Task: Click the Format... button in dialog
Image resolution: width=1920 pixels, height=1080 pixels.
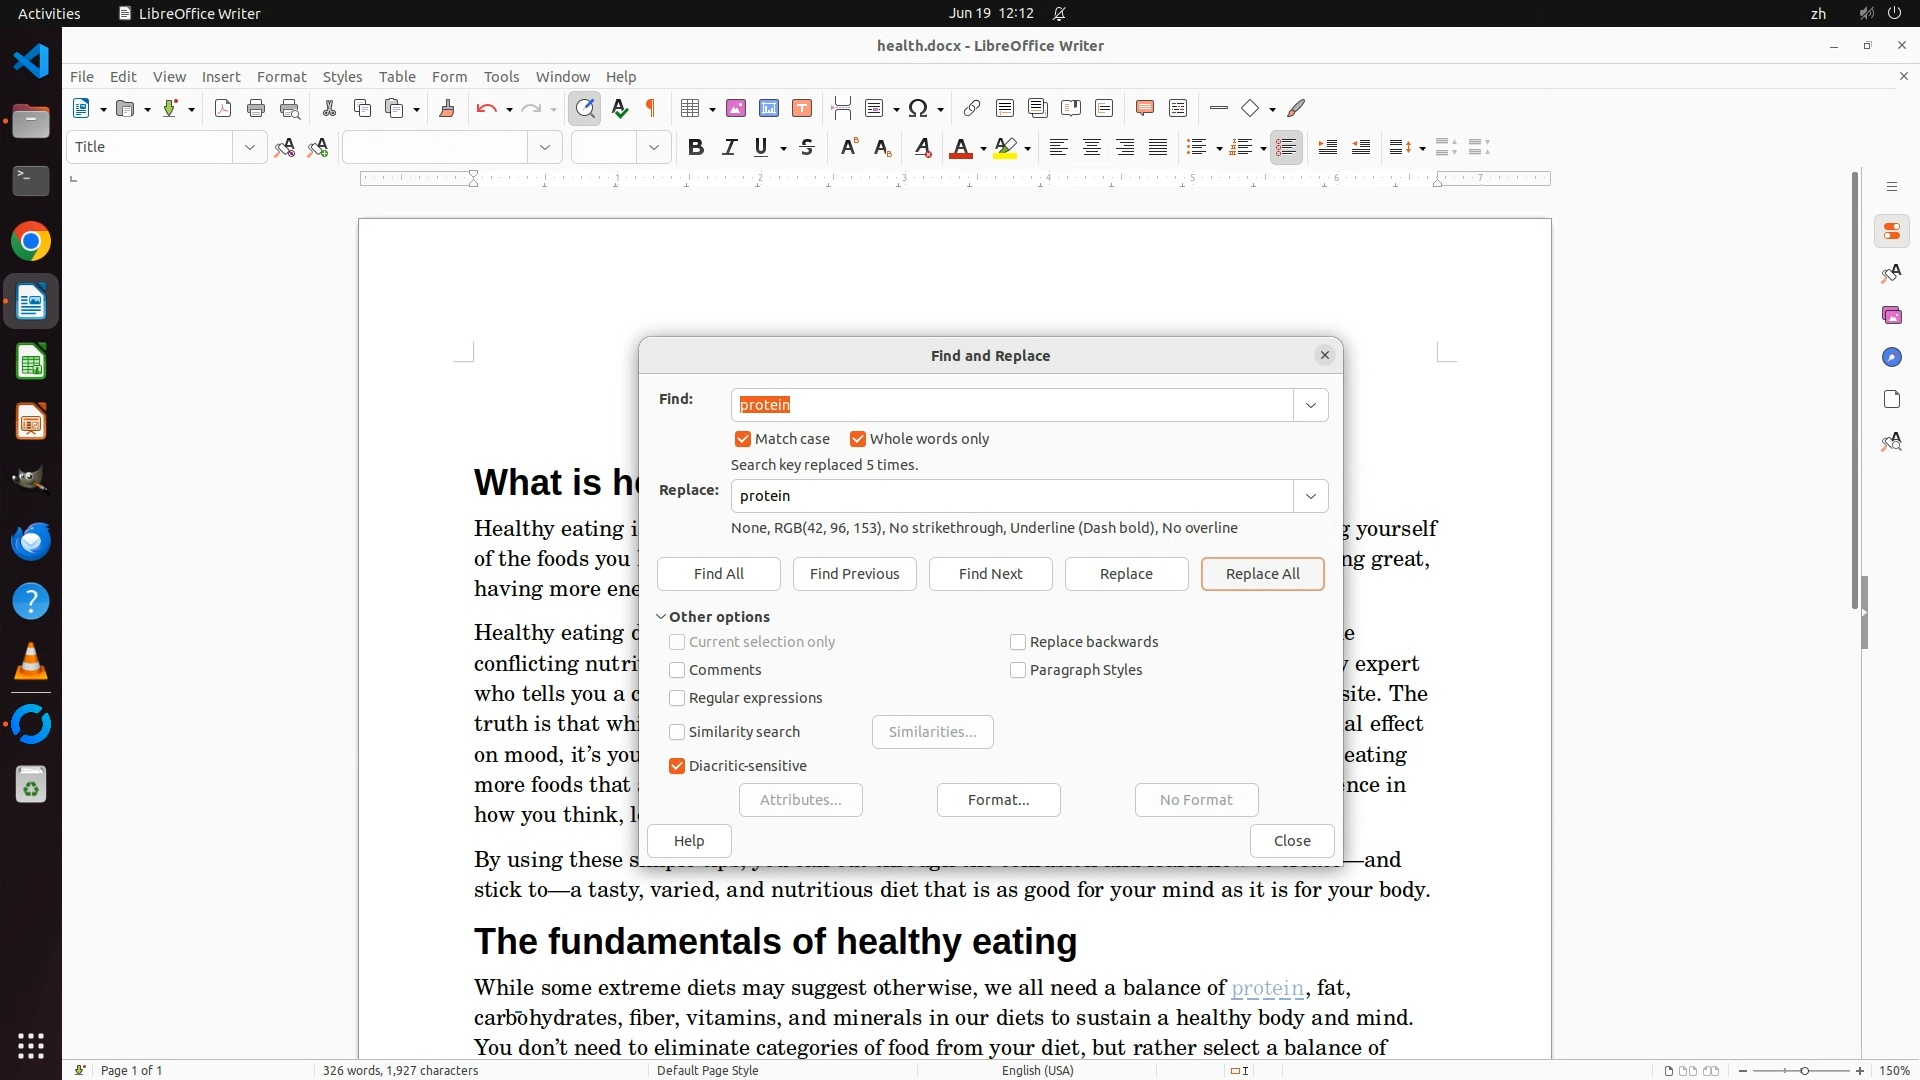Action: click(x=998, y=800)
